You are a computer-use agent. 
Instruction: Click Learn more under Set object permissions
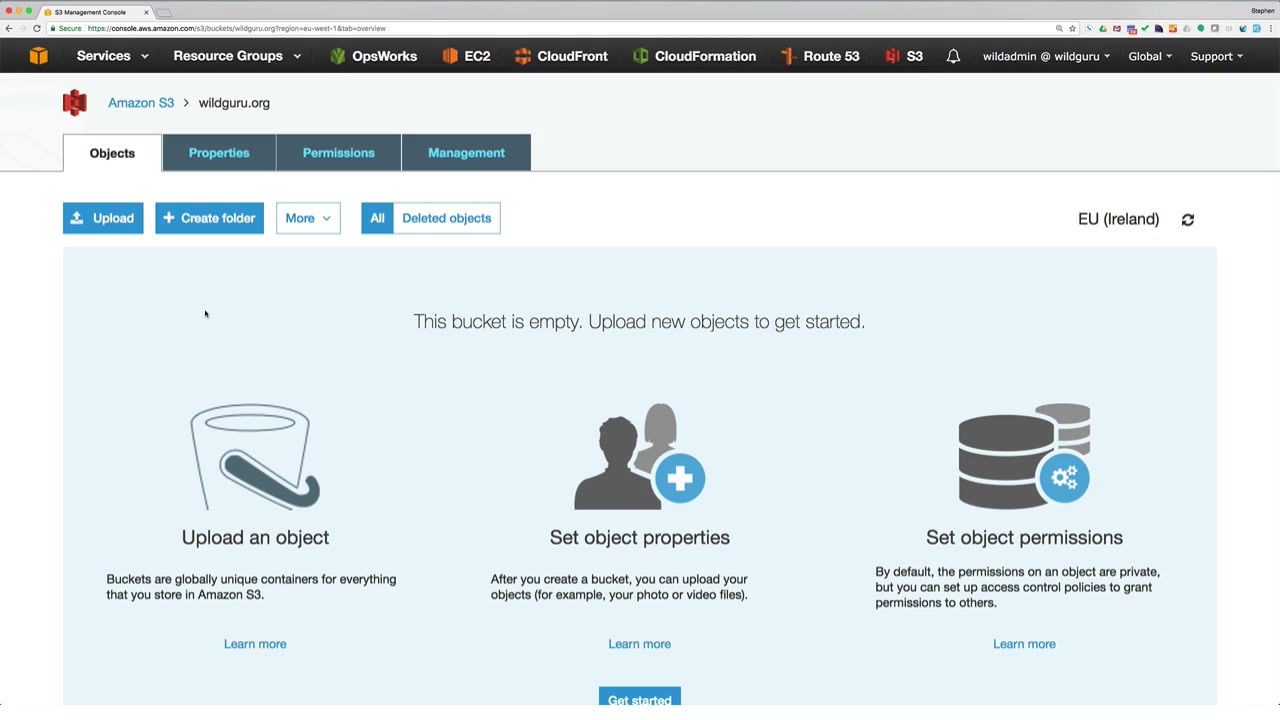[1024, 644]
